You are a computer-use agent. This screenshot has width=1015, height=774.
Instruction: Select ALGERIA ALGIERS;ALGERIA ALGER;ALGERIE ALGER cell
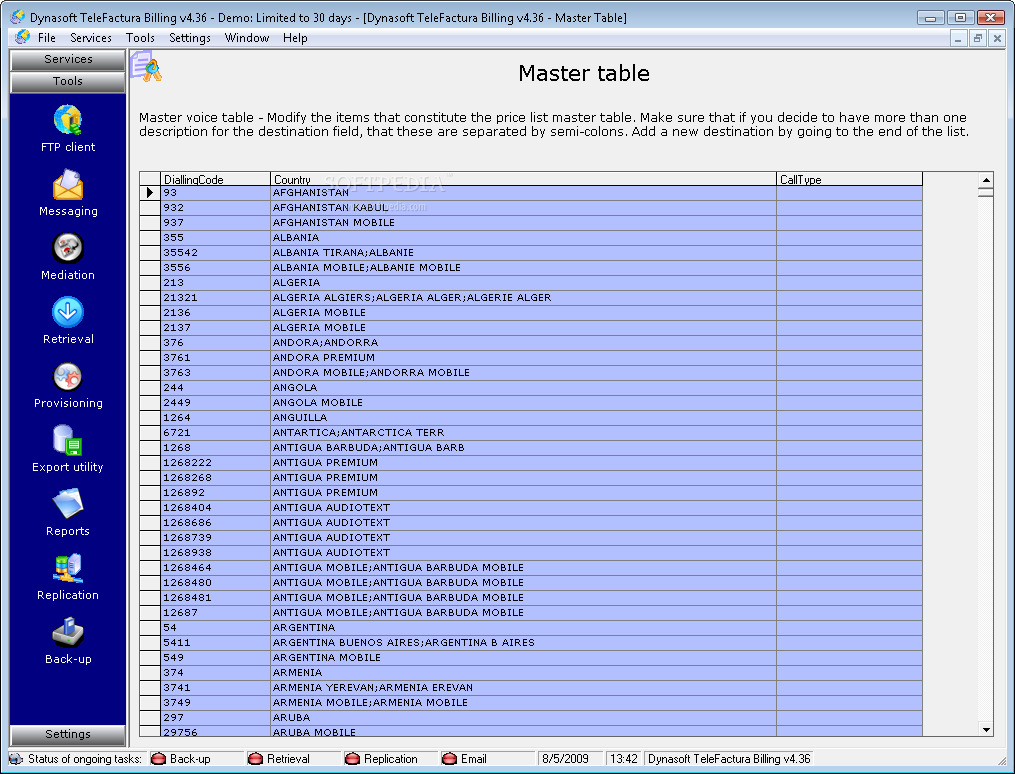(x=523, y=298)
